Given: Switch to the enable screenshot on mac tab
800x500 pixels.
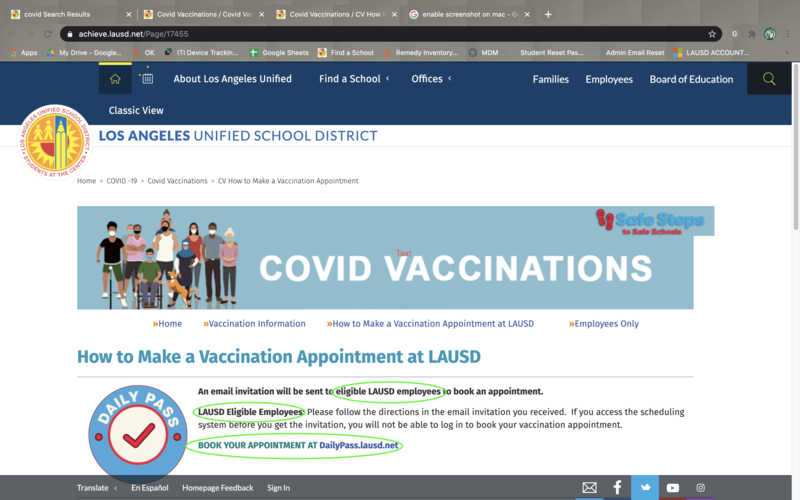Looking at the screenshot, I should point(469,14).
